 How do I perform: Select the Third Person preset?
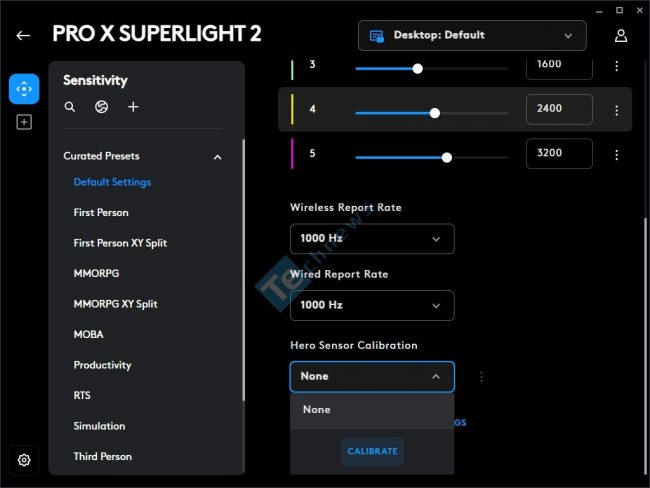pyautogui.click(x=103, y=456)
